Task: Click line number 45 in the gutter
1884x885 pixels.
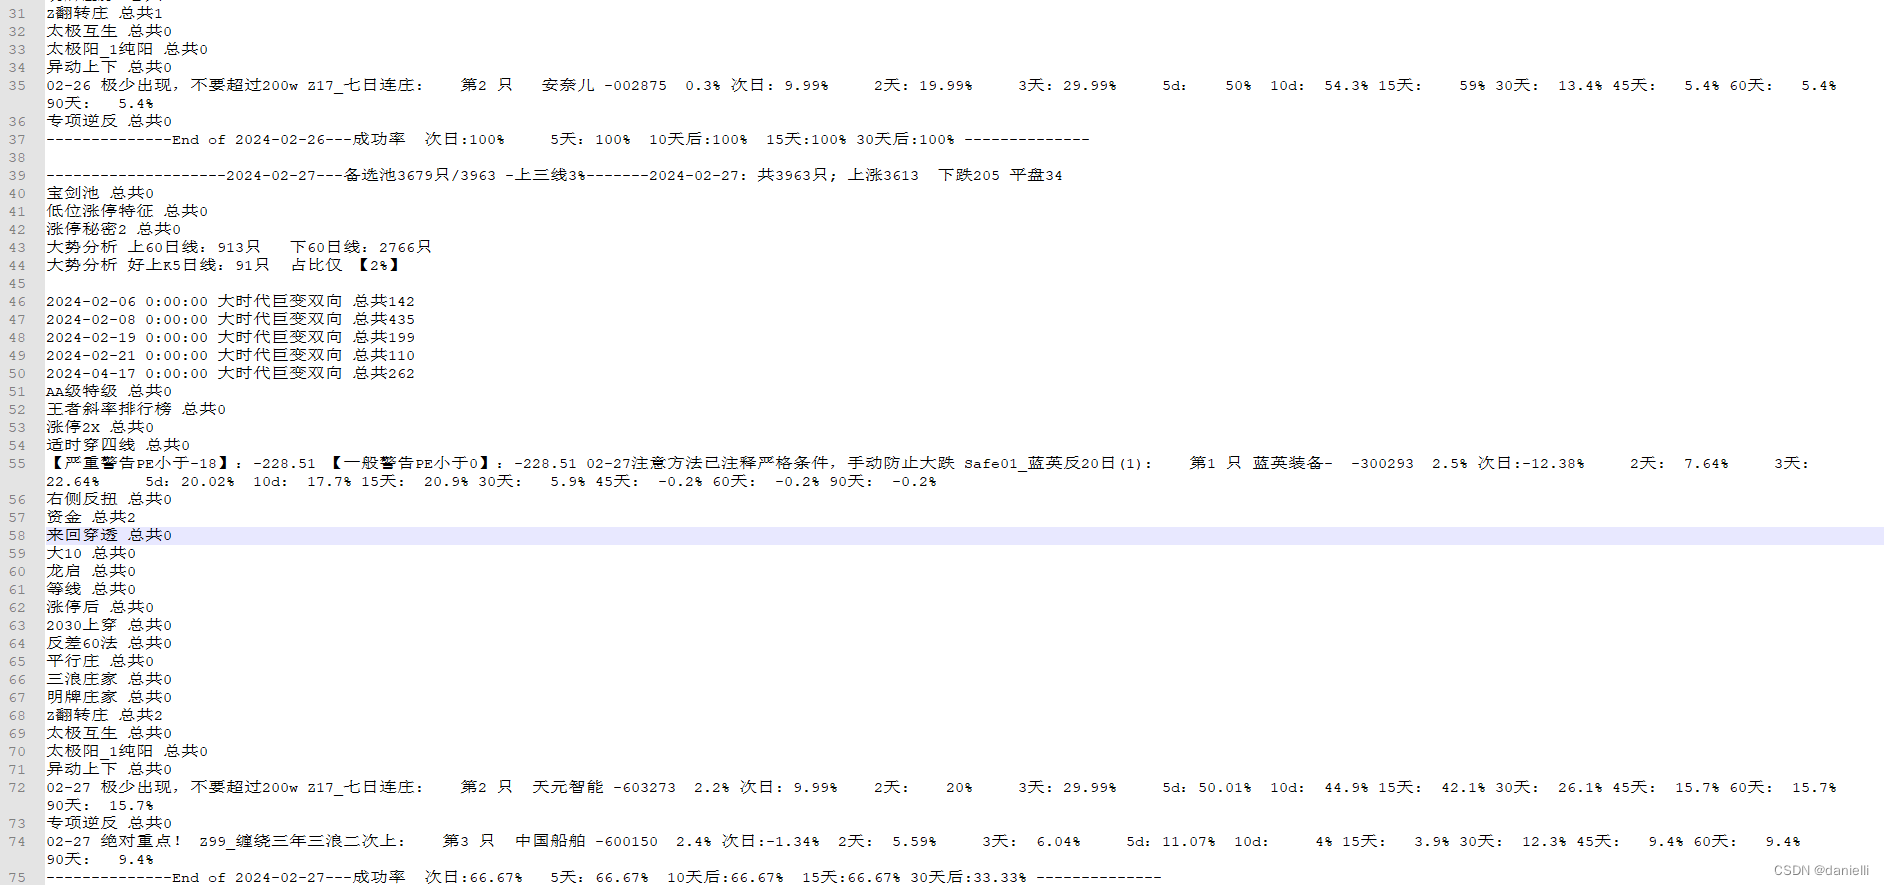Action: [17, 283]
